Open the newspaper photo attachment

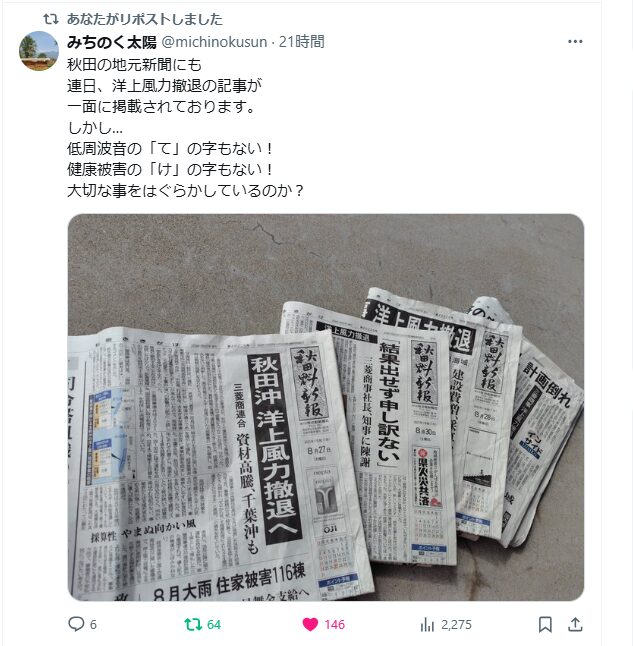(x=326, y=407)
